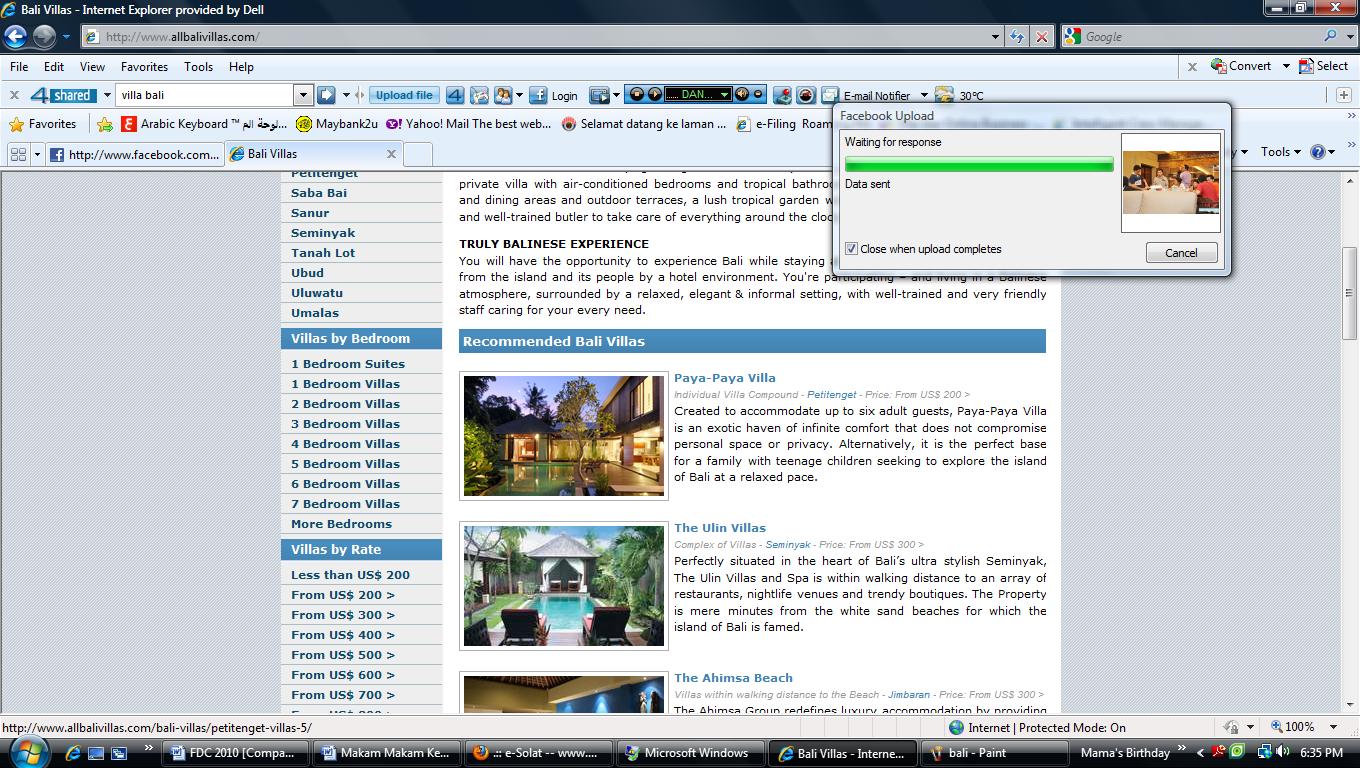Click the 4shared search go arrow

point(326,95)
